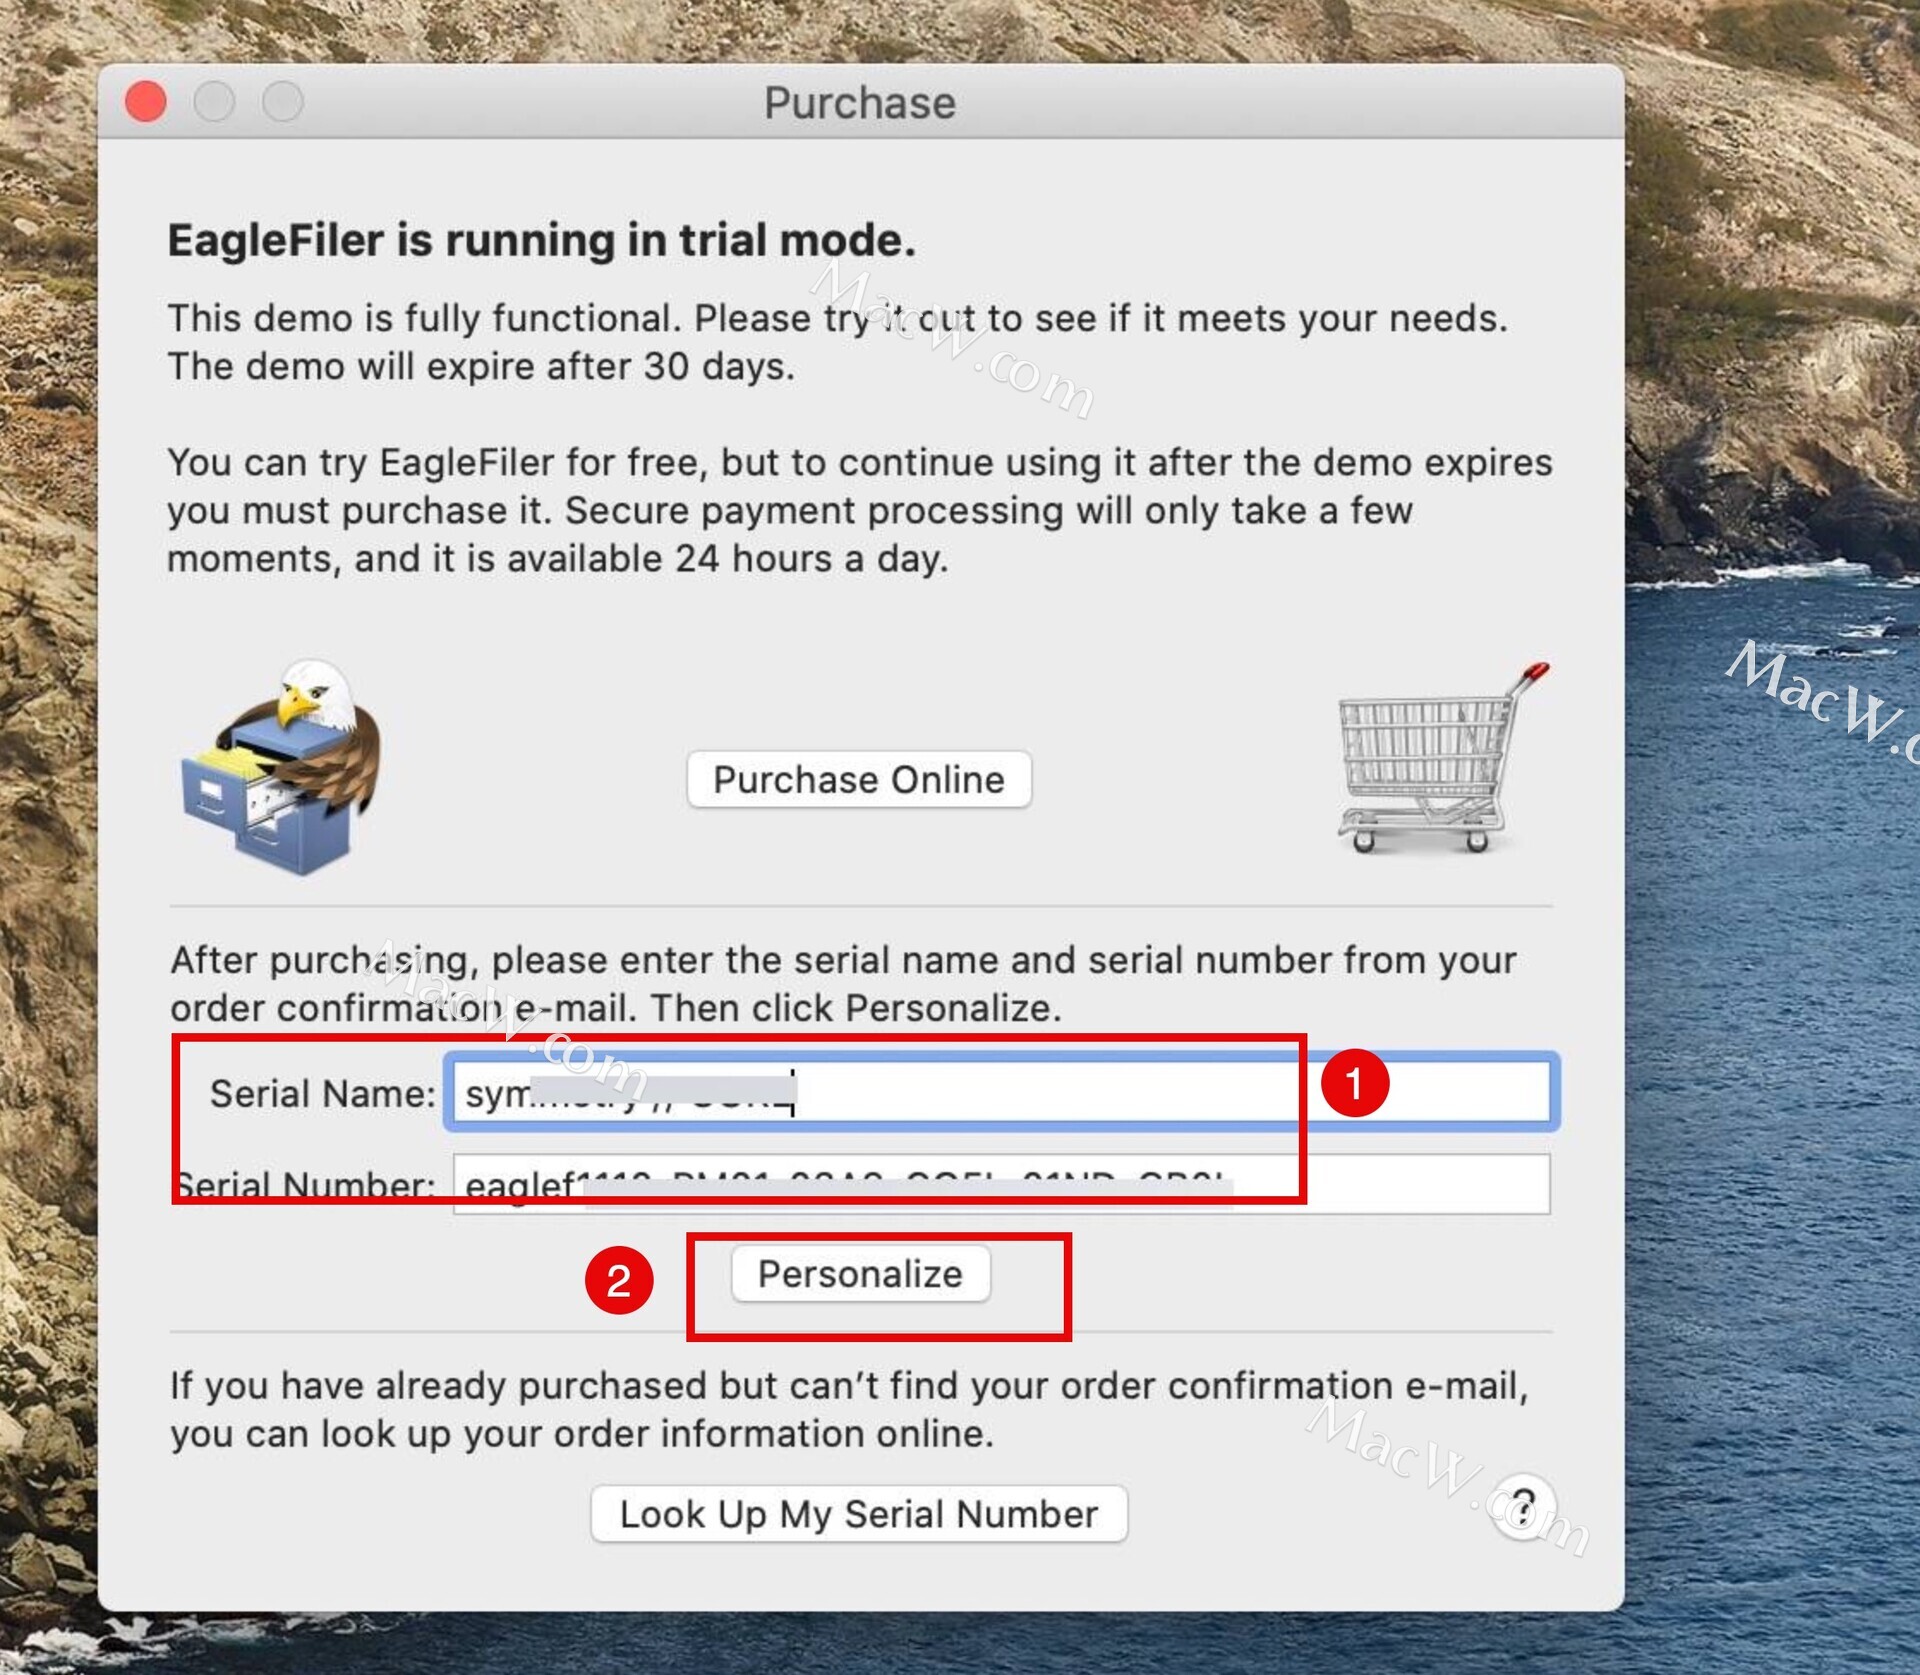
Task: Click the grayed-out zoom window button
Action: (283, 102)
